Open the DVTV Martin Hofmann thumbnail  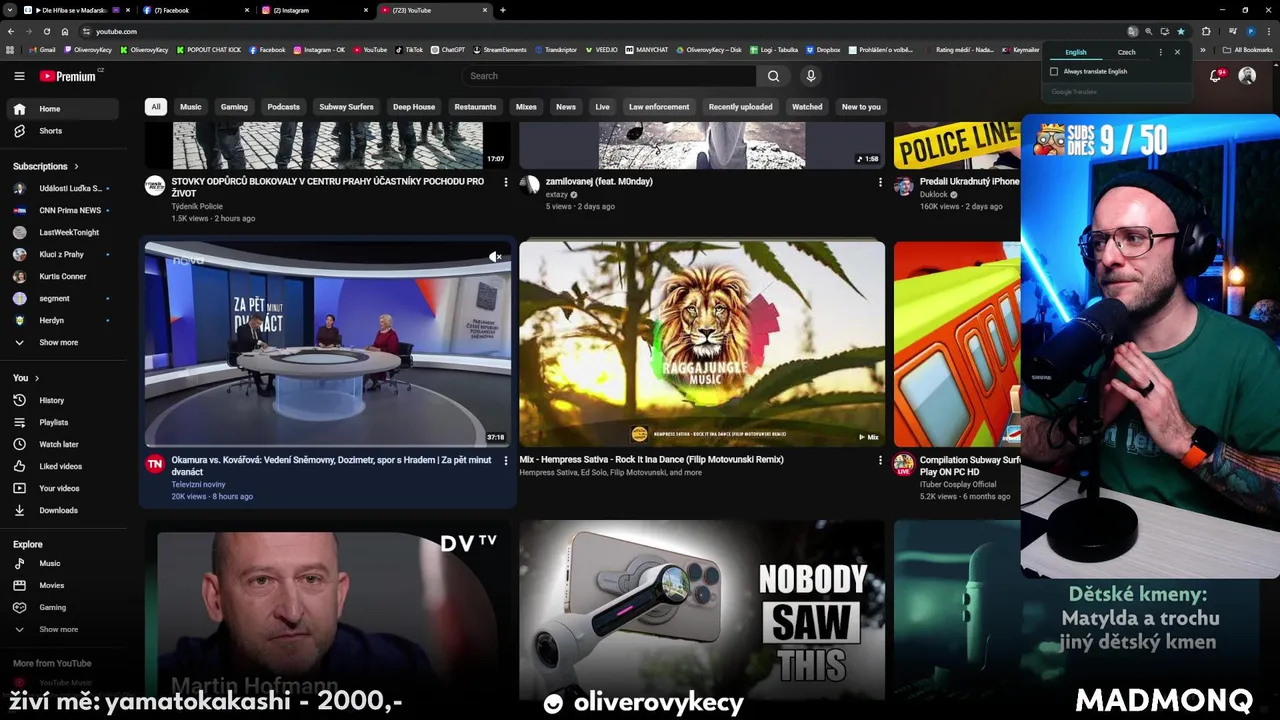coord(327,610)
